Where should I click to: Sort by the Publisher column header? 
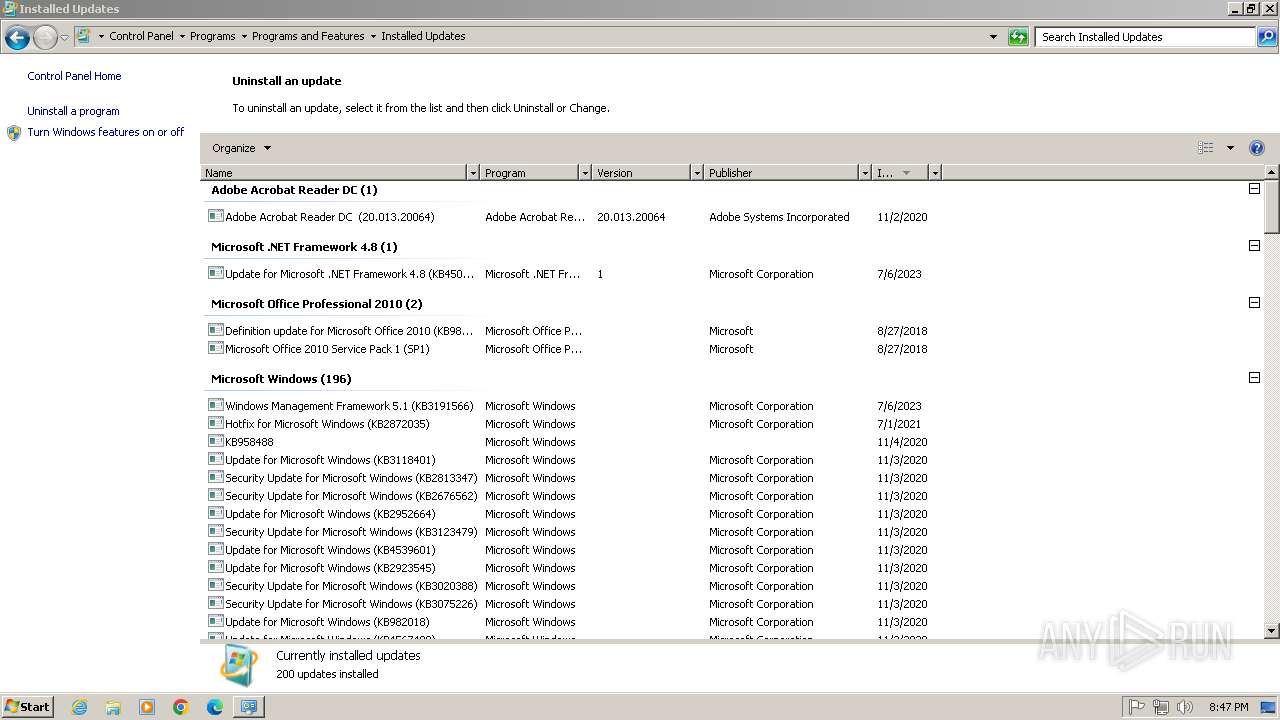pyautogui.click(x=782, y=173)
